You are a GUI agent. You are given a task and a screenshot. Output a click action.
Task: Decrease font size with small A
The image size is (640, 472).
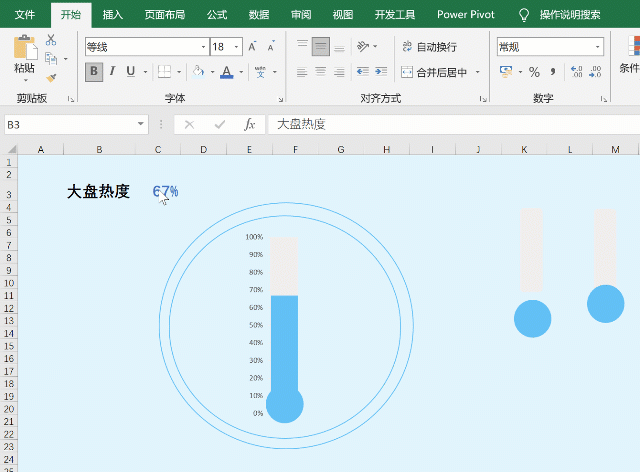click(x=271, y=47)
